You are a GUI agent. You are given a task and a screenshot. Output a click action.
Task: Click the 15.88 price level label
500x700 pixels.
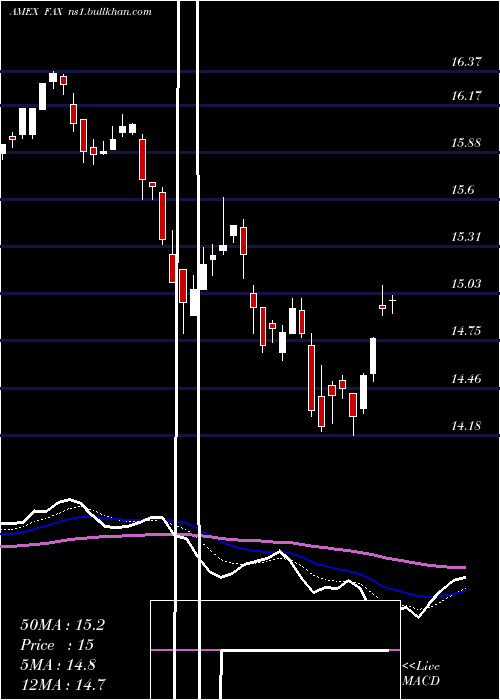466,143
